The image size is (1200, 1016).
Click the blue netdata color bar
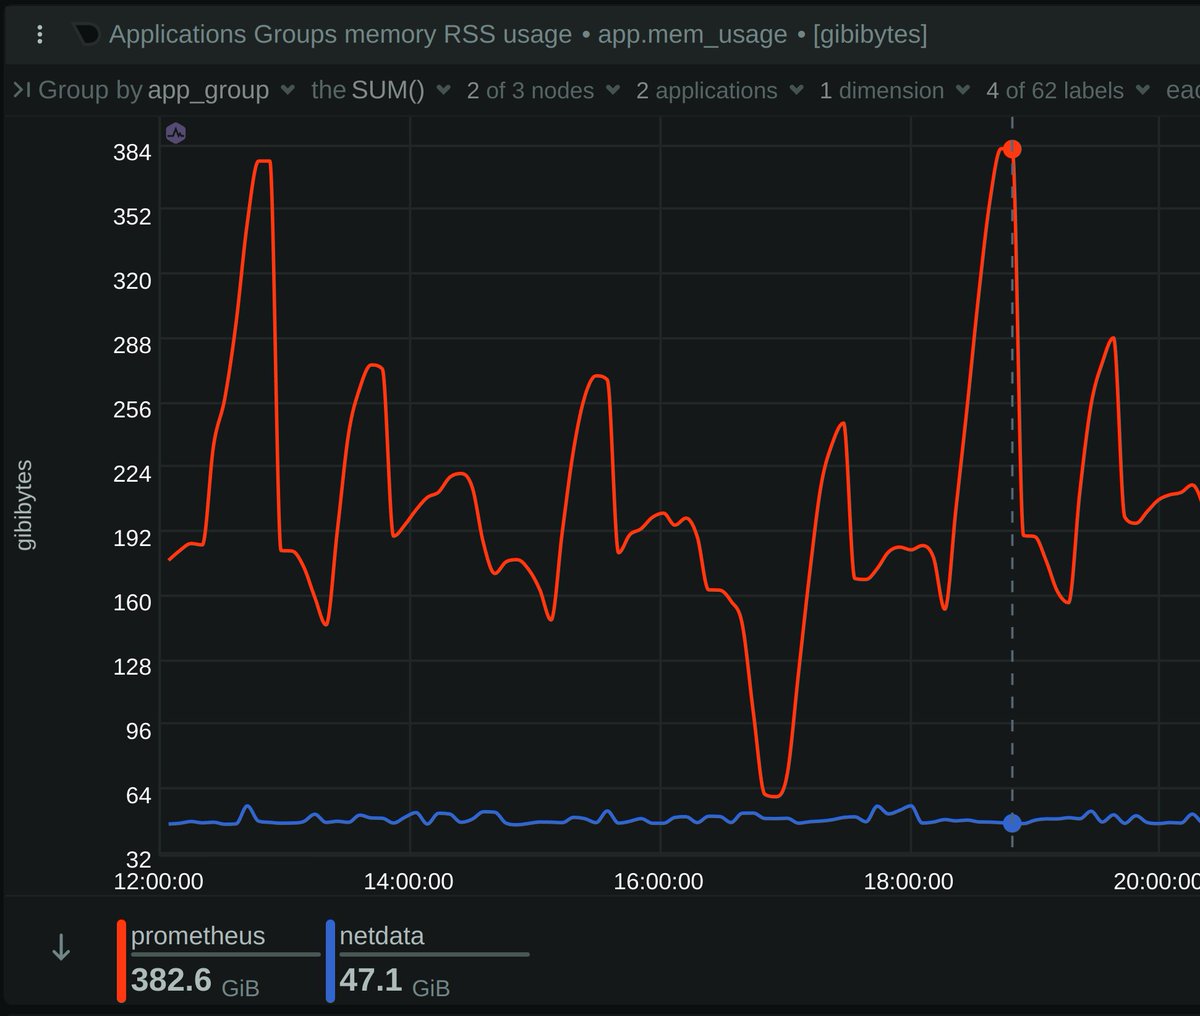coord(330,961)
